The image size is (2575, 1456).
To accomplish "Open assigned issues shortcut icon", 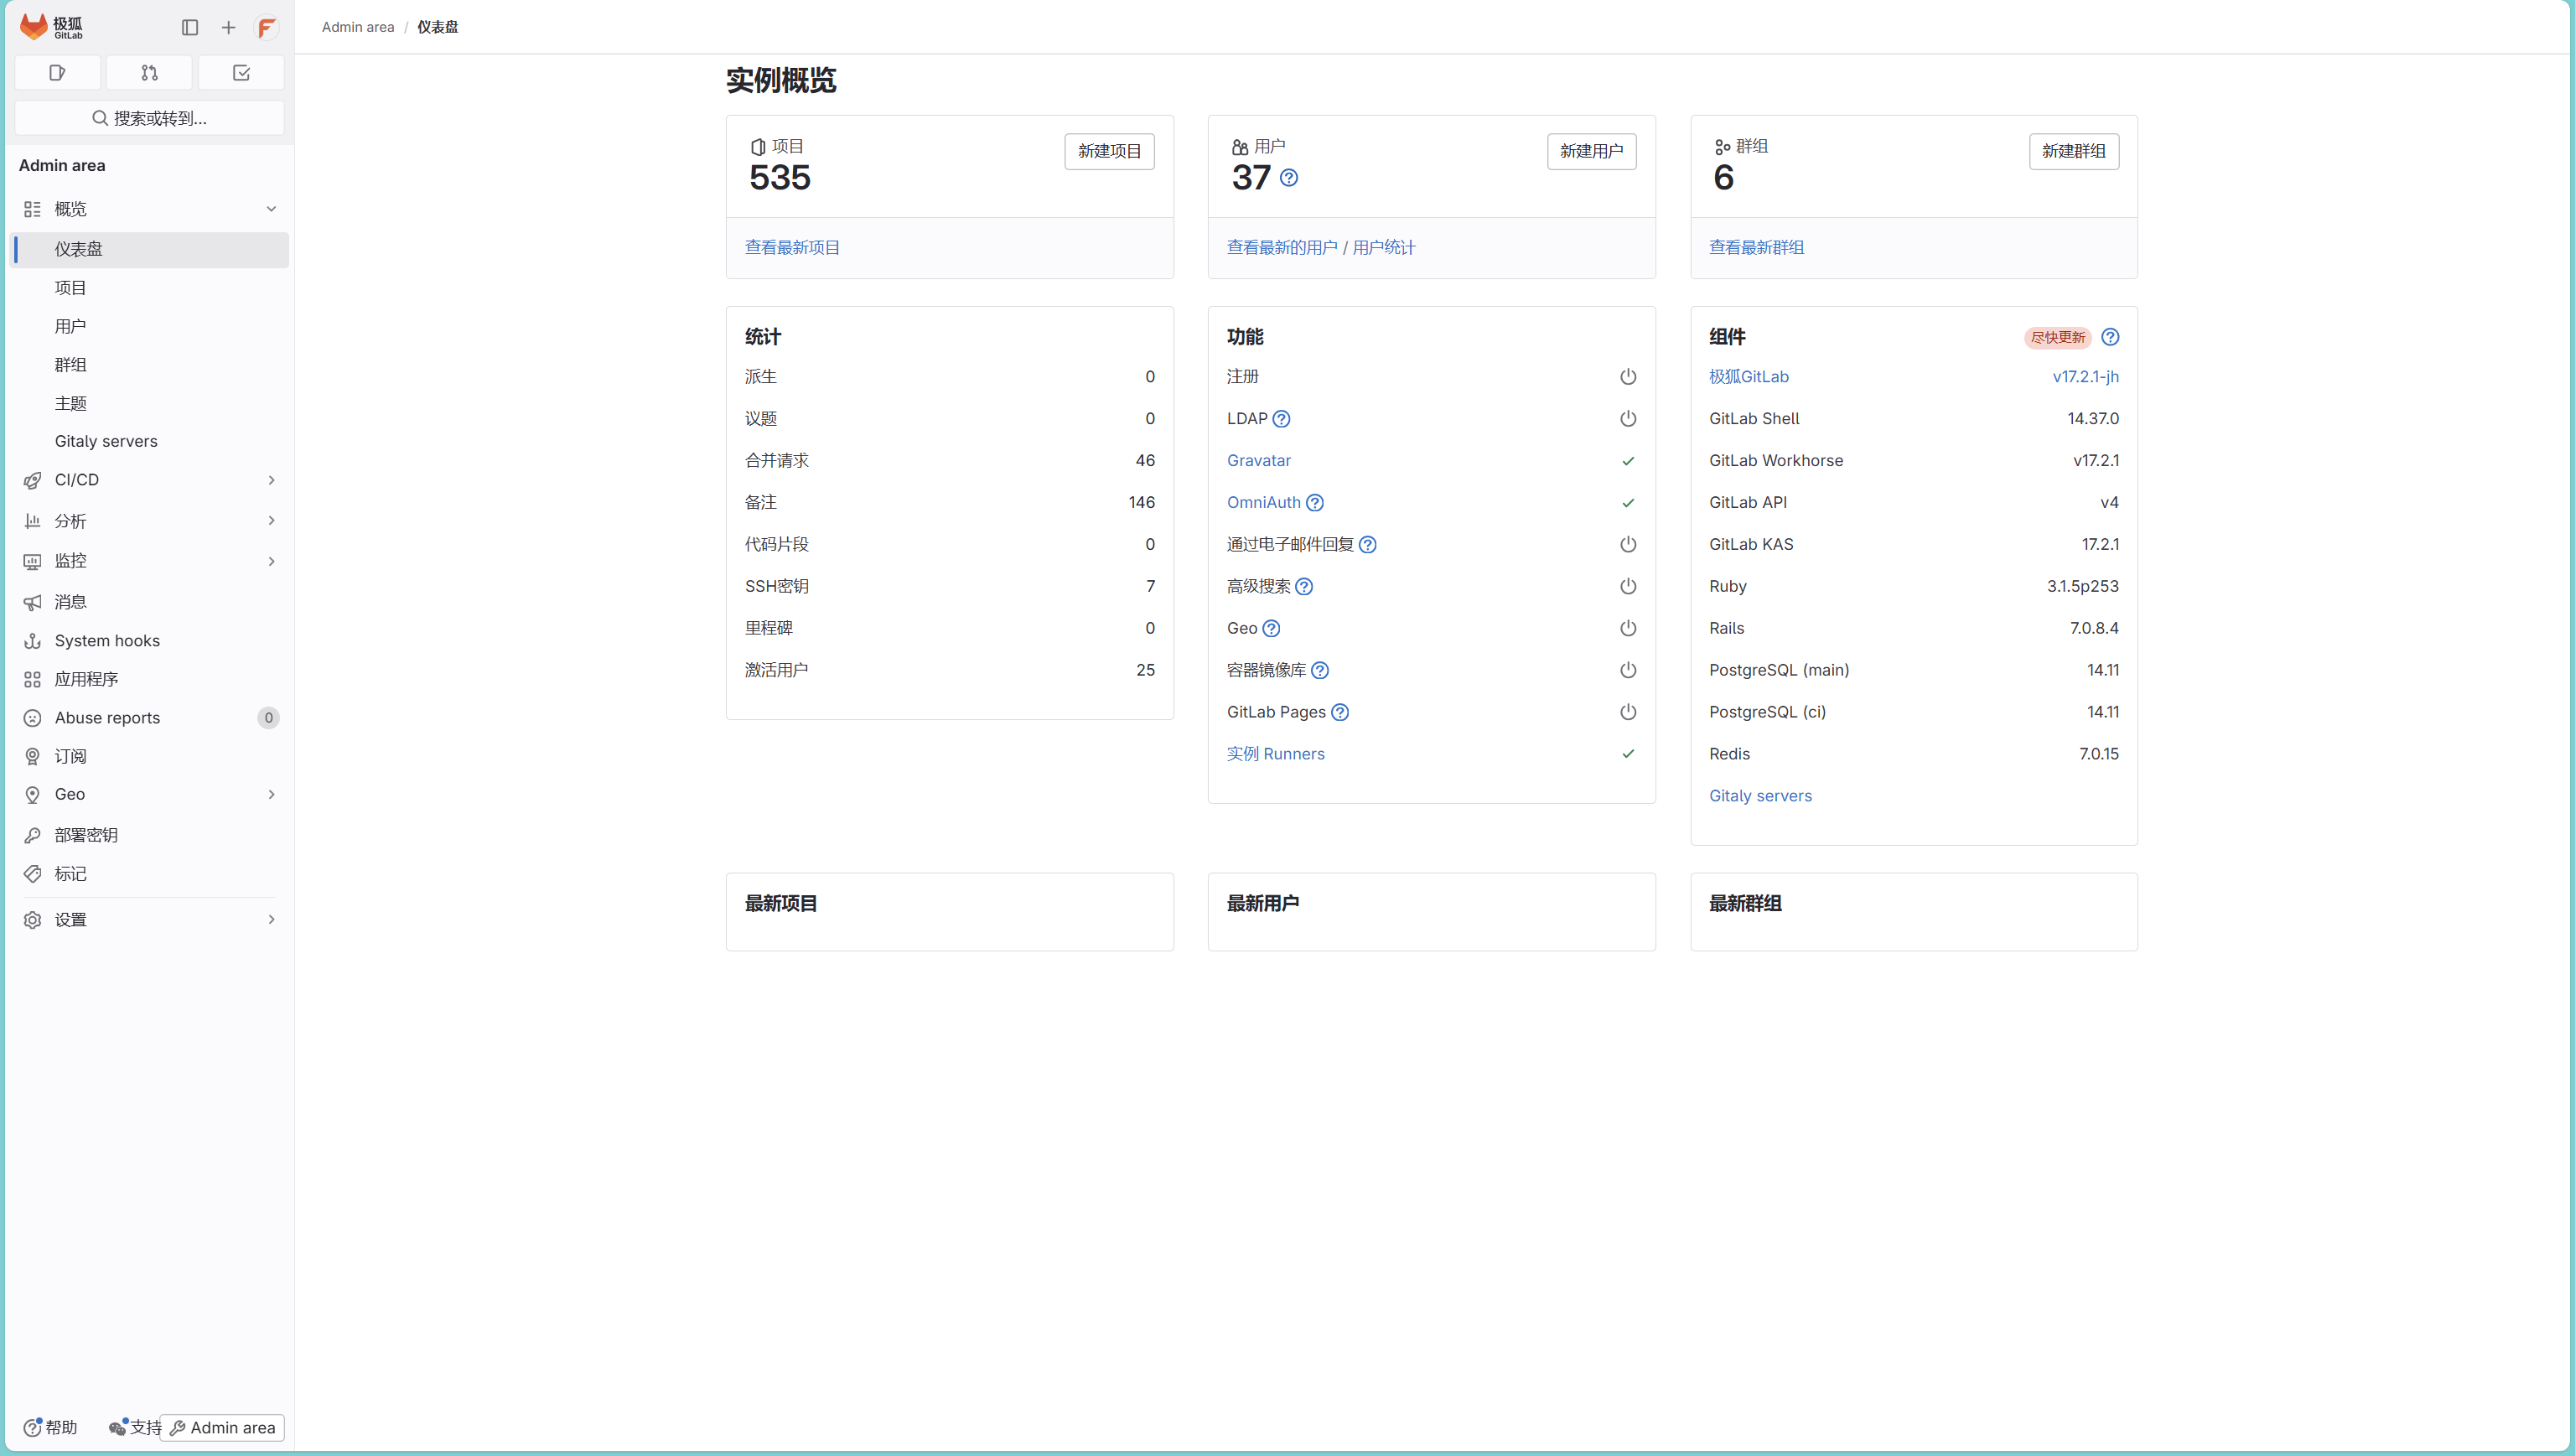I will pos(57,72).
